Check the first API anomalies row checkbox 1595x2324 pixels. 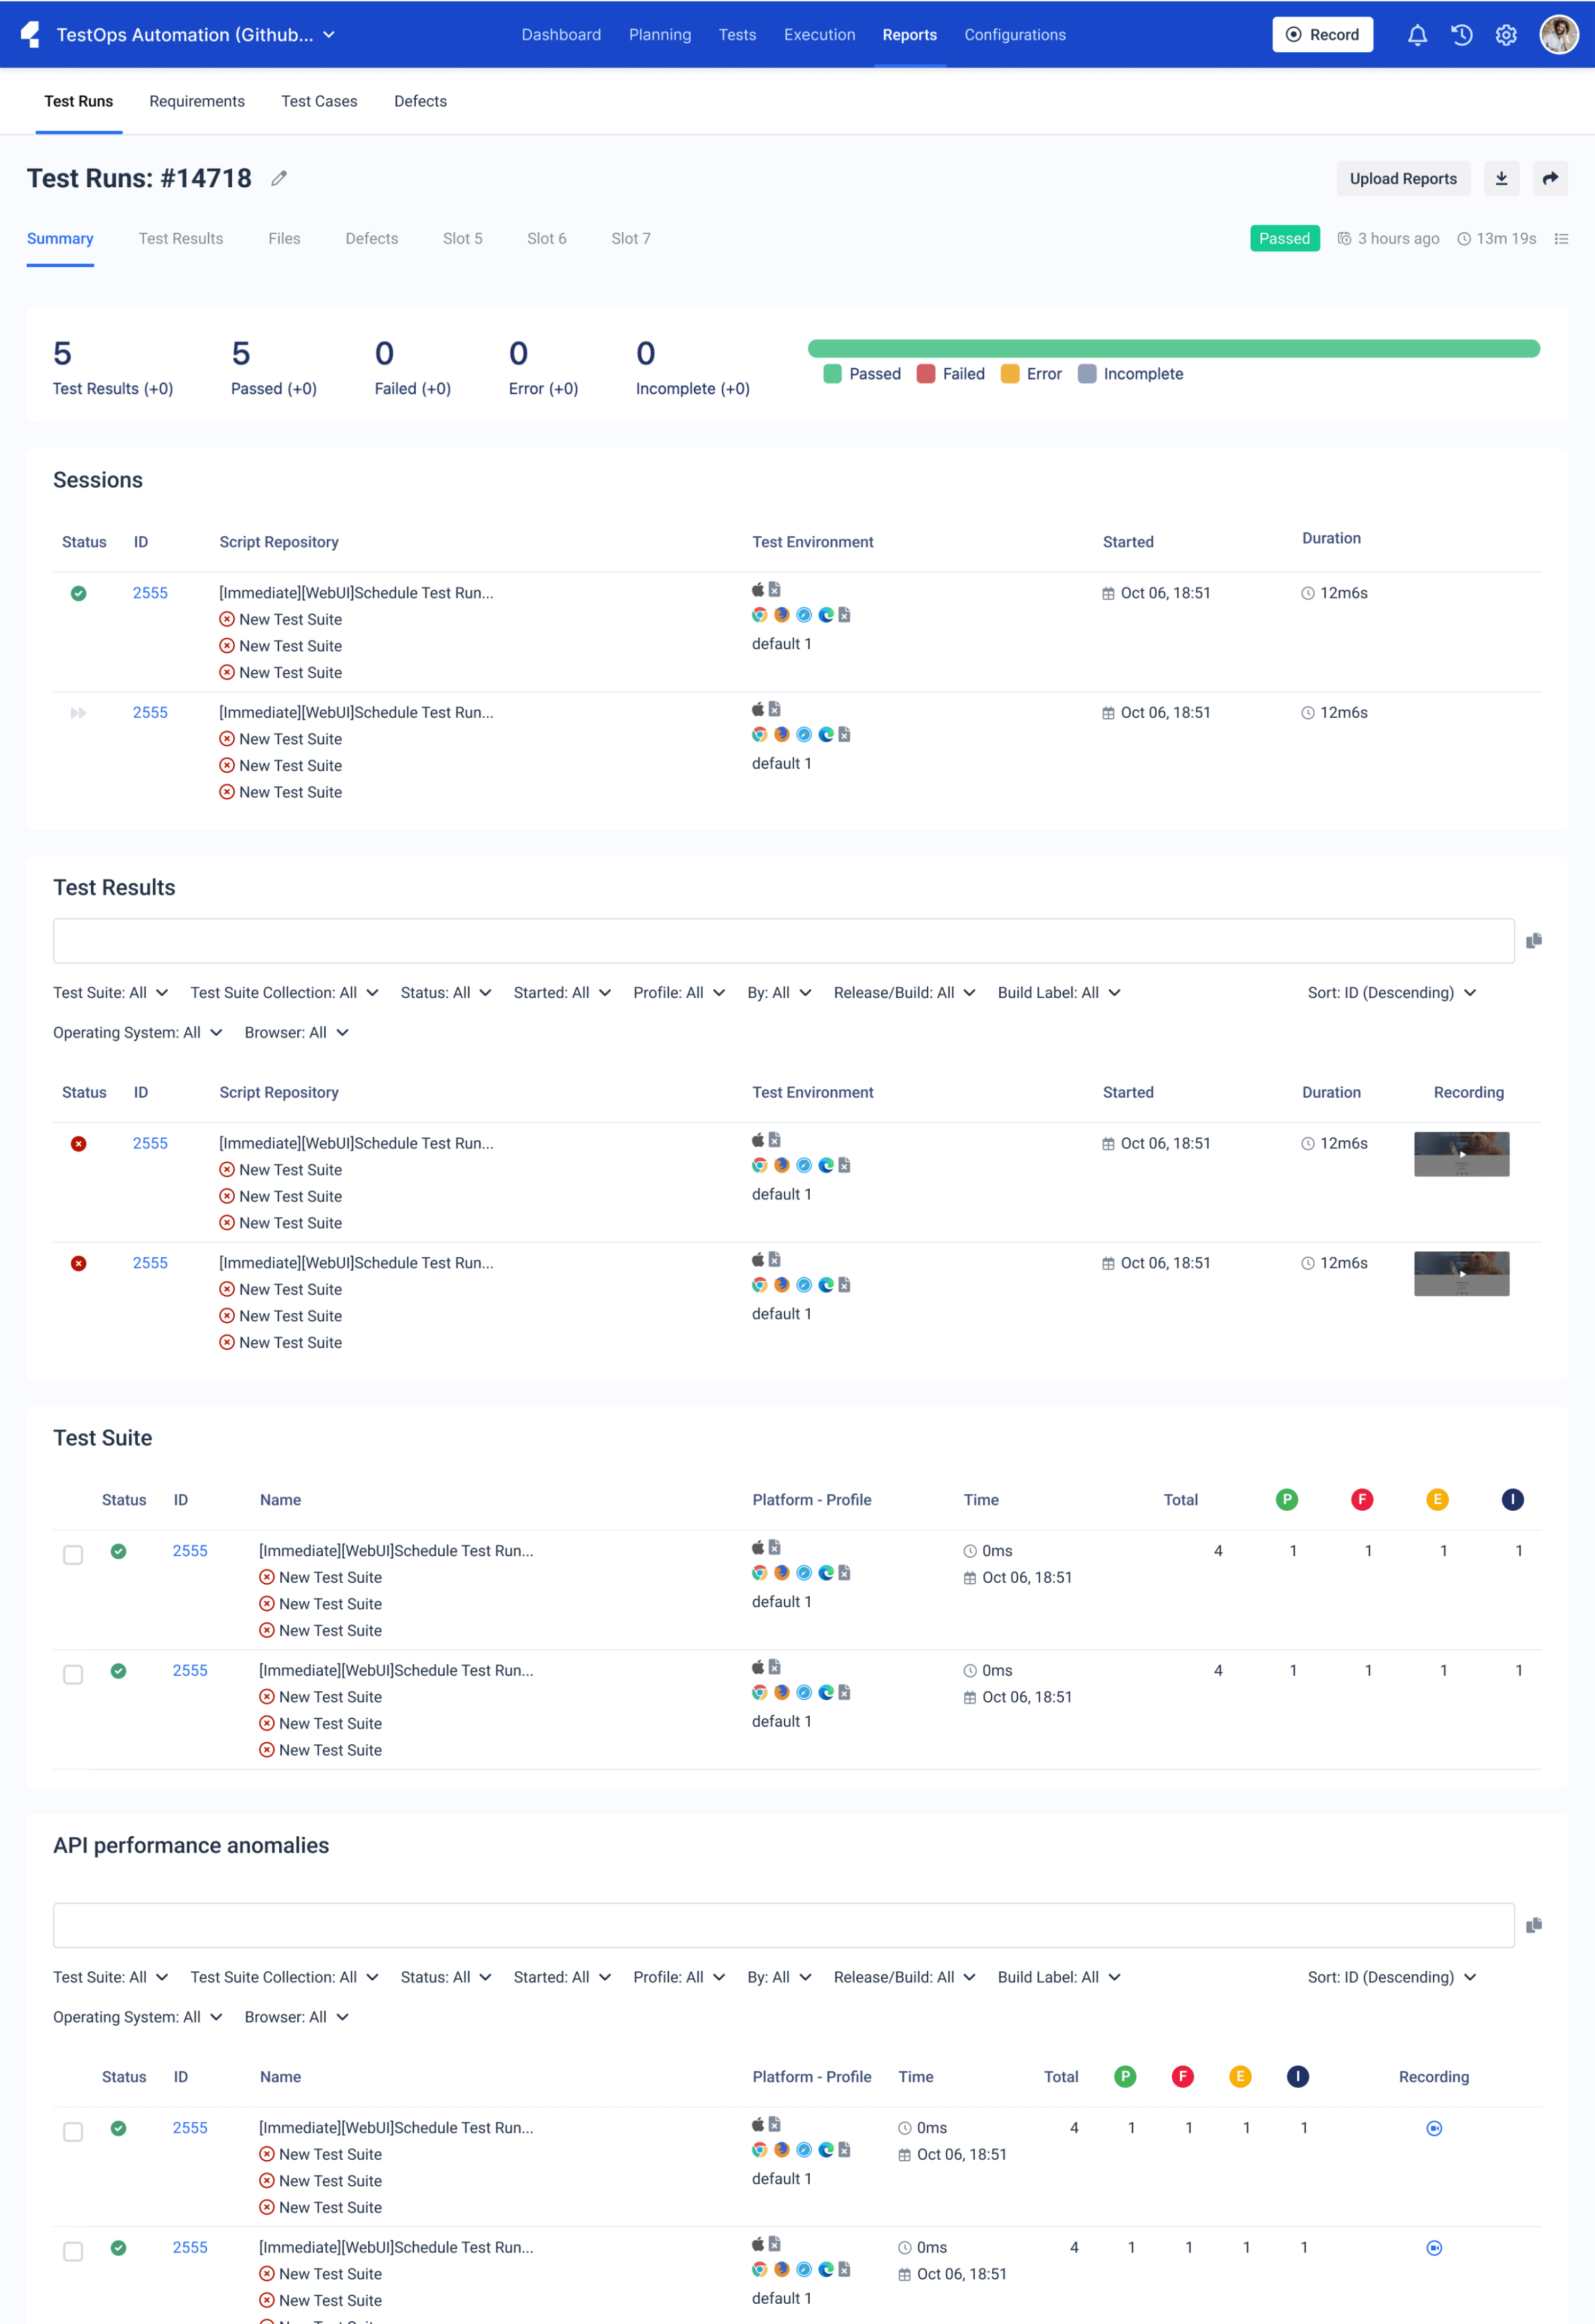(73, 2132)
